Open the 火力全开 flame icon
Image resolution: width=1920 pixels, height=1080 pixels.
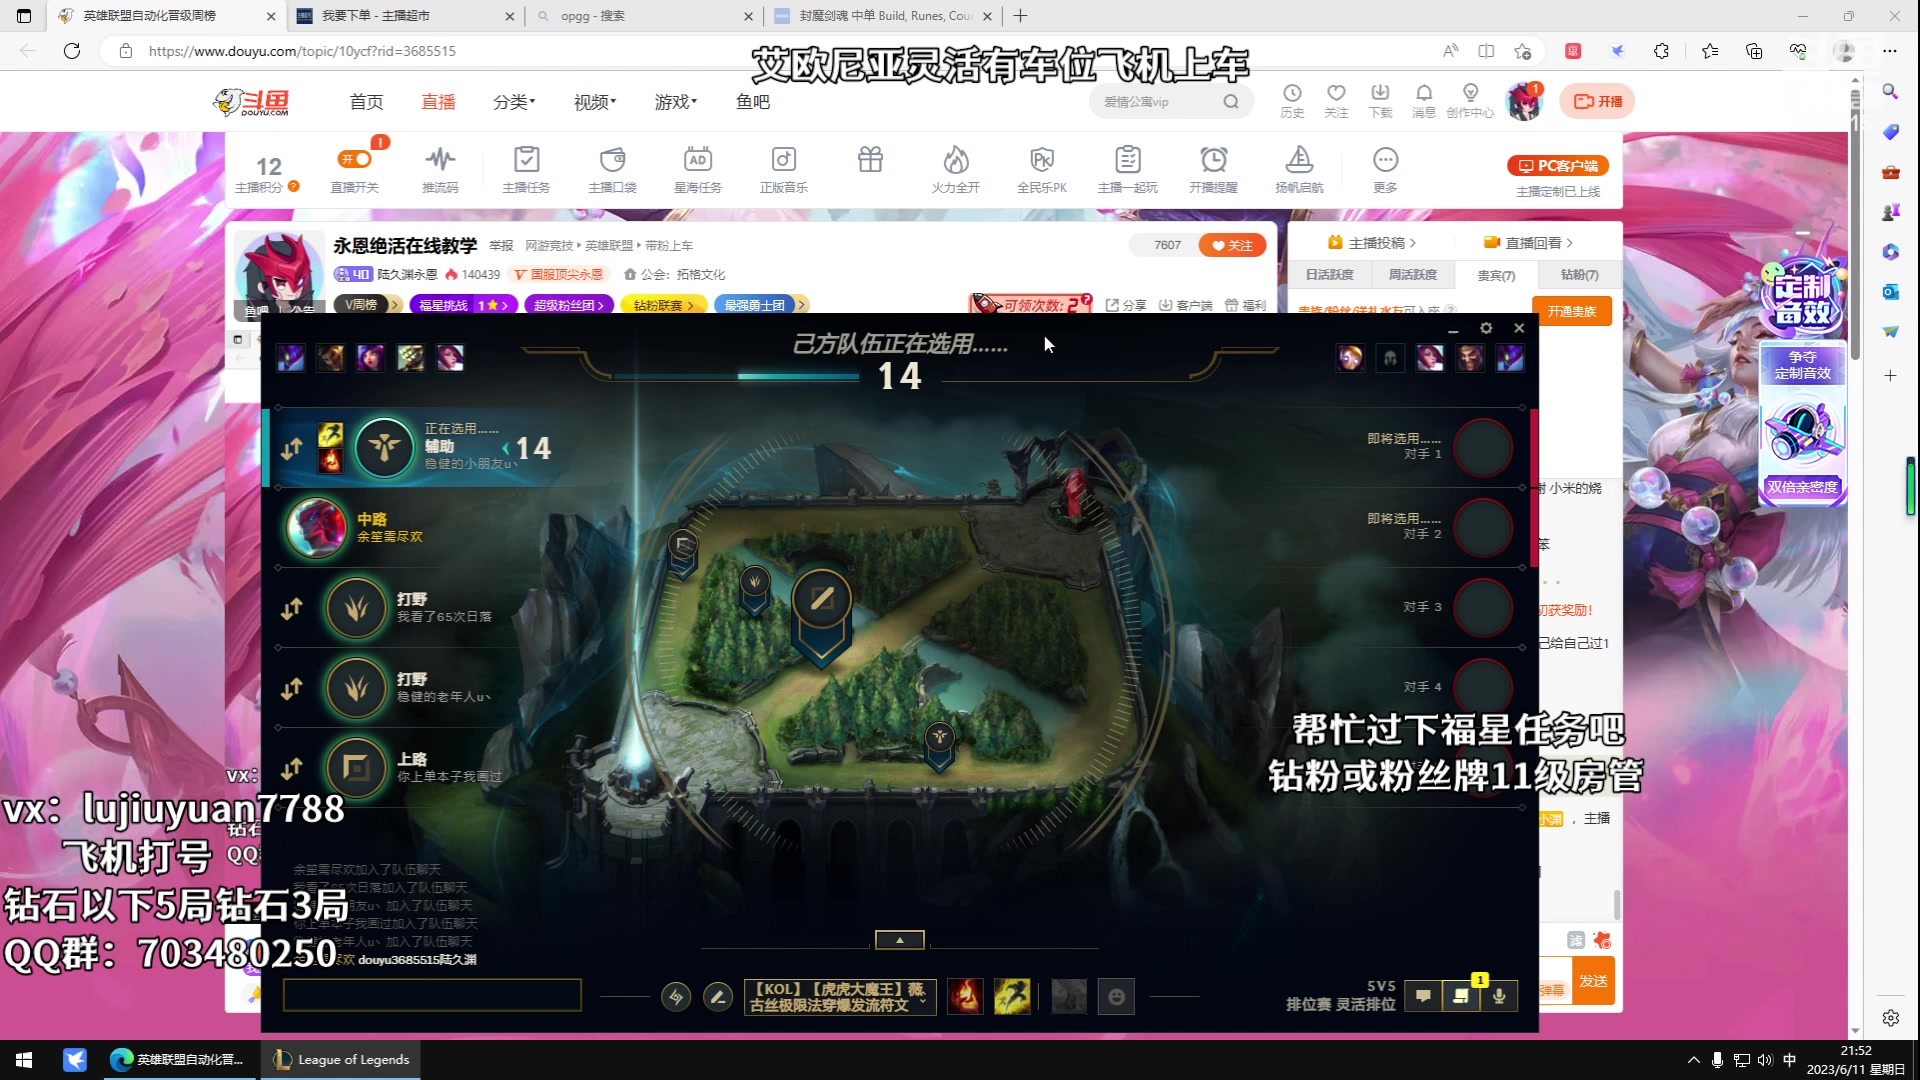click(956, 169)
